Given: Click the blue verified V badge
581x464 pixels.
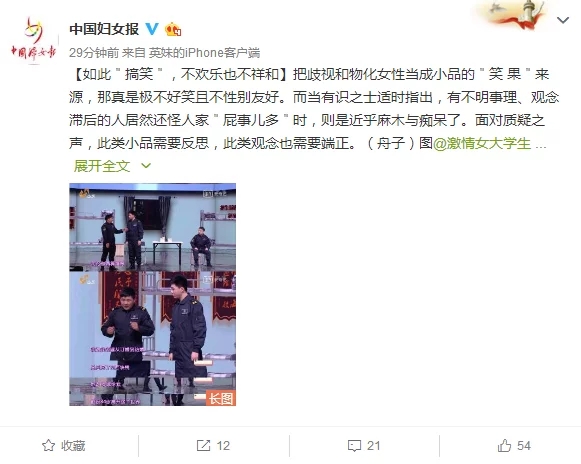Looking at the screenshot, I should click(x=152, y=29).
